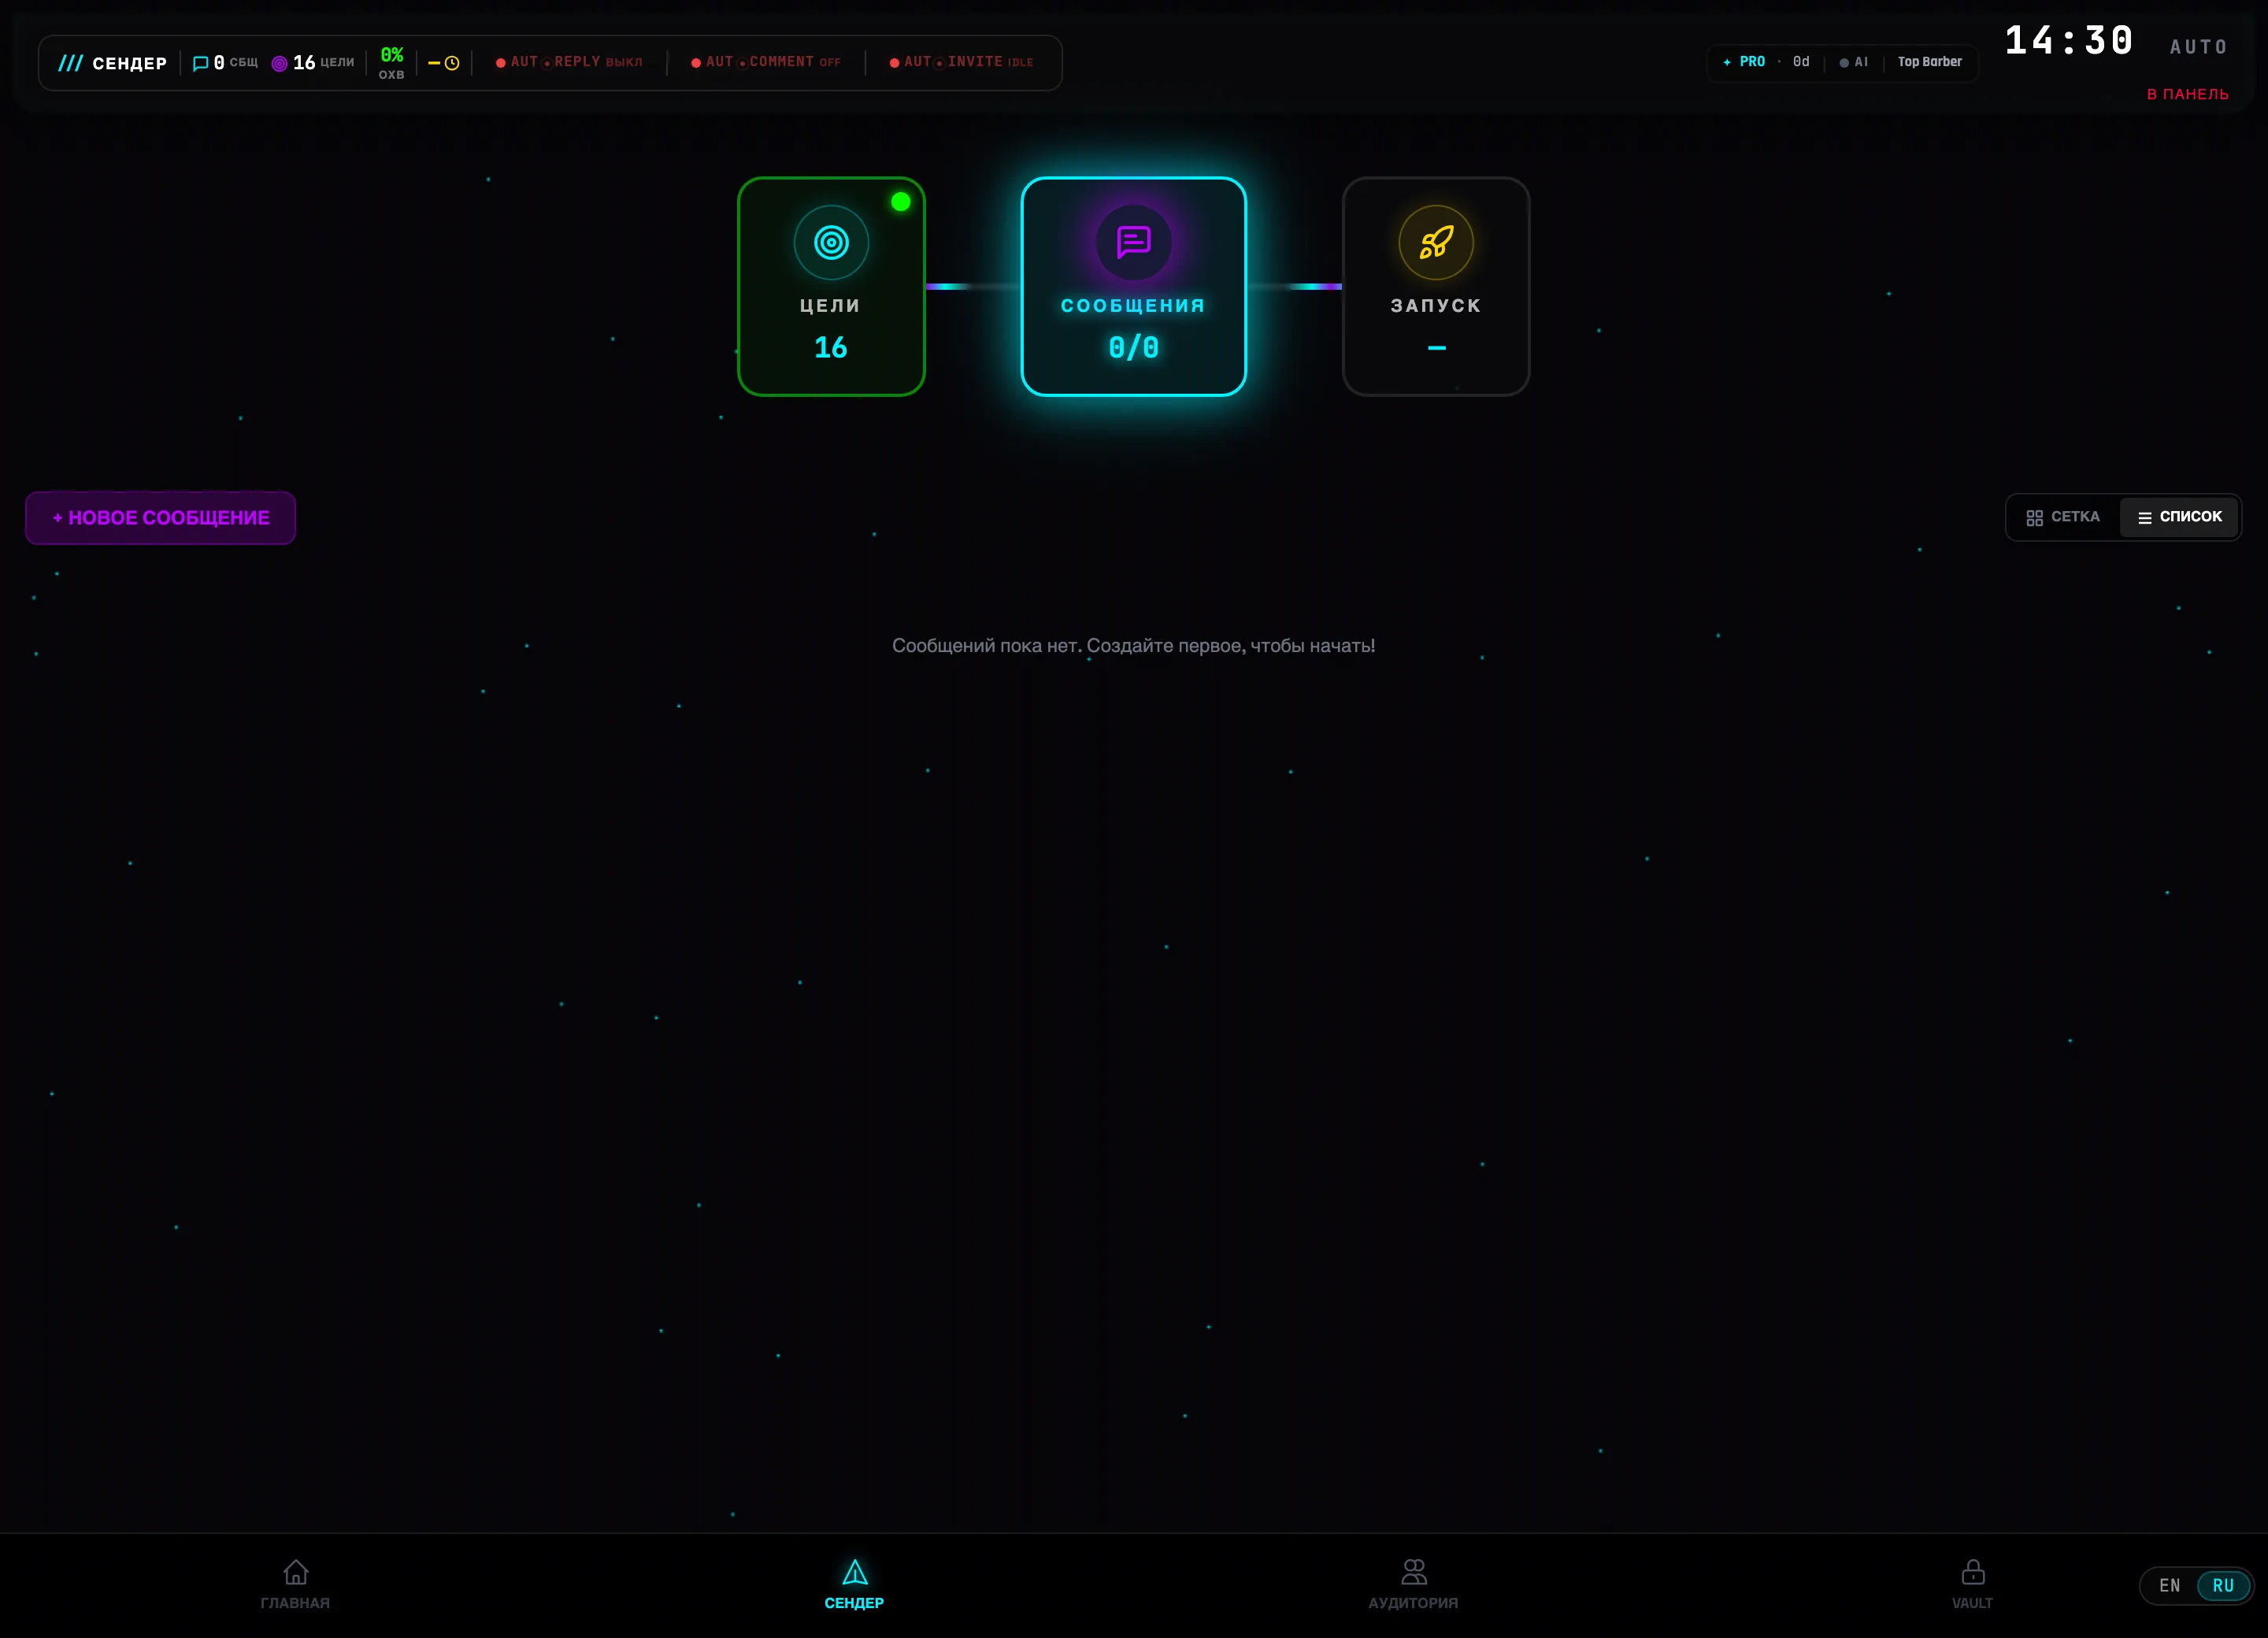Image resolution: width=2268 pixels, height=1638 pixels.
Task: Click the empty-state text Сообщений пока нет
Action: [1133, 646]
